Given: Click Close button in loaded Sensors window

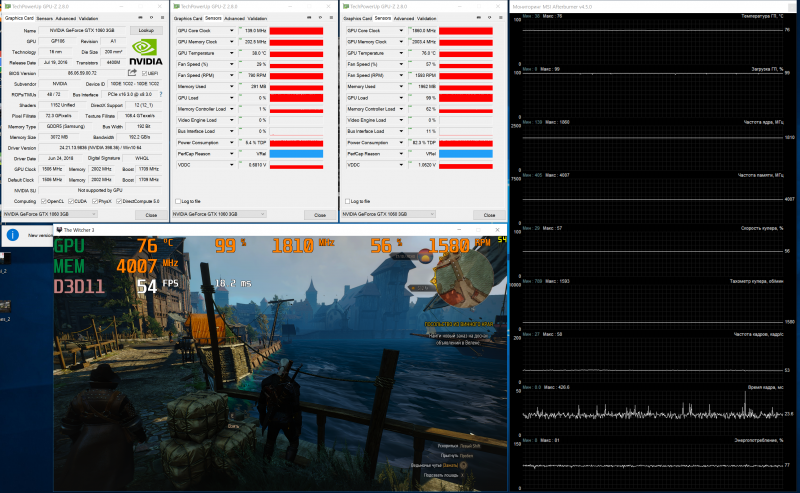Looking at the screenshot, I should point(489,215).
